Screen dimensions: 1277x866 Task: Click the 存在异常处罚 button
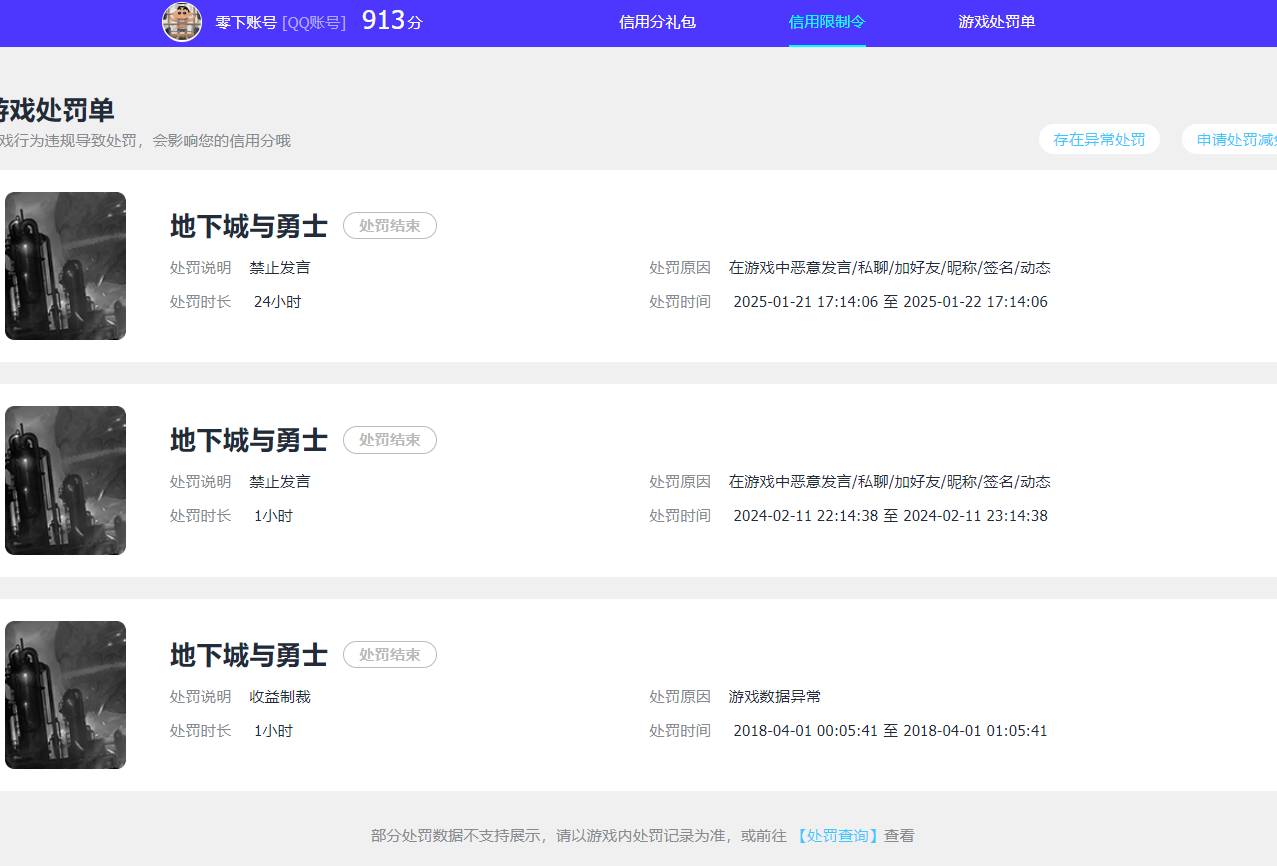point(1099,139)
